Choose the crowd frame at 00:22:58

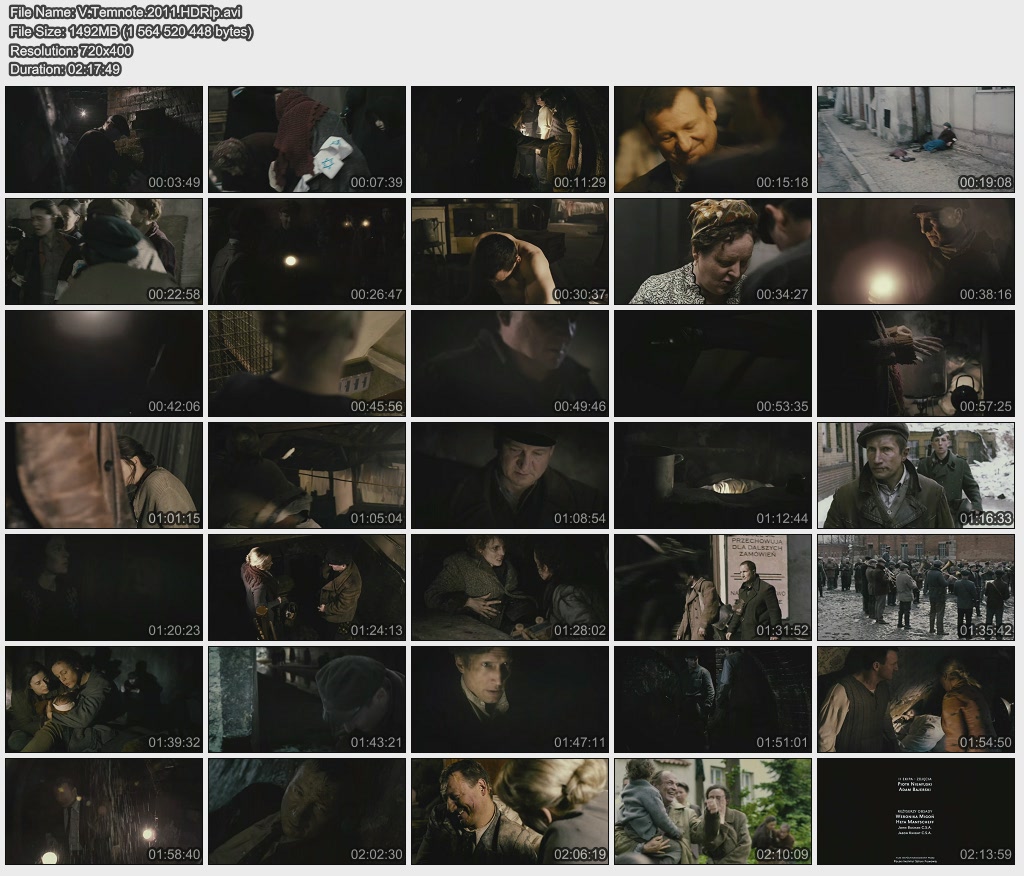(104, 251)
